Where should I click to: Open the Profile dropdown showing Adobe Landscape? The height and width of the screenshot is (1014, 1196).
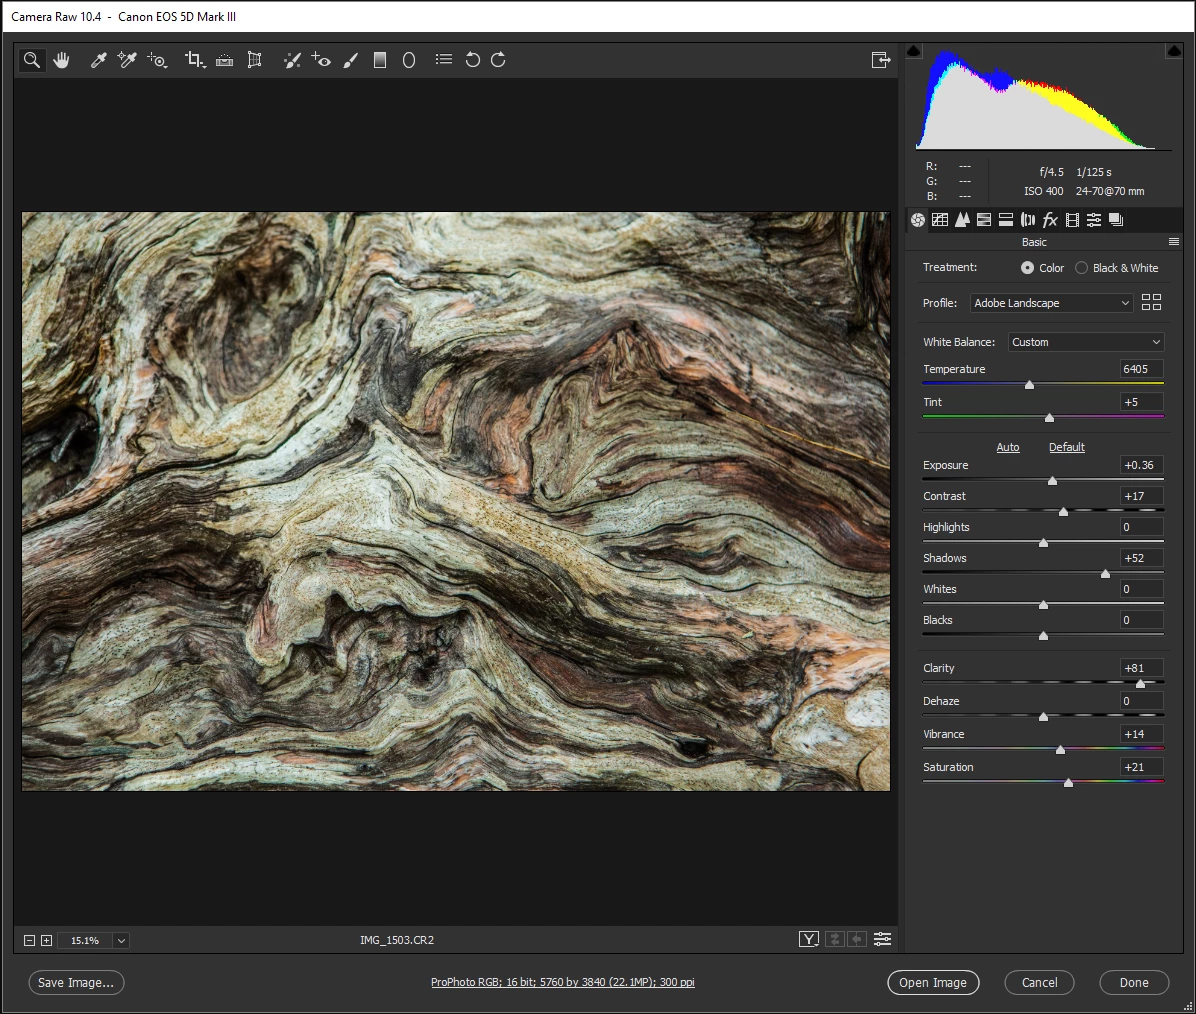(x=1051, y=303)
